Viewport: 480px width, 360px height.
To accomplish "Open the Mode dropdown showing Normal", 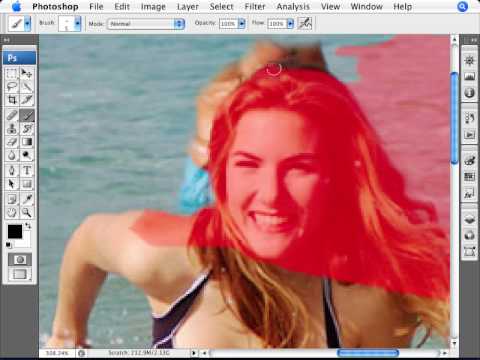I will 146,24.
